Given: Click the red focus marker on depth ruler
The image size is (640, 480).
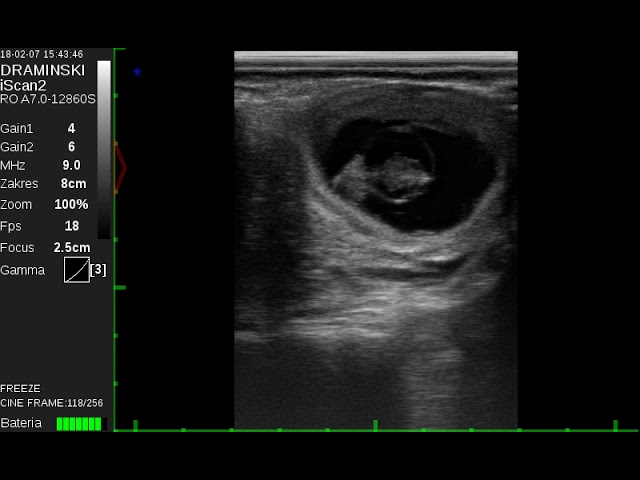Looking at the screenshot, I should pos(121,167).
